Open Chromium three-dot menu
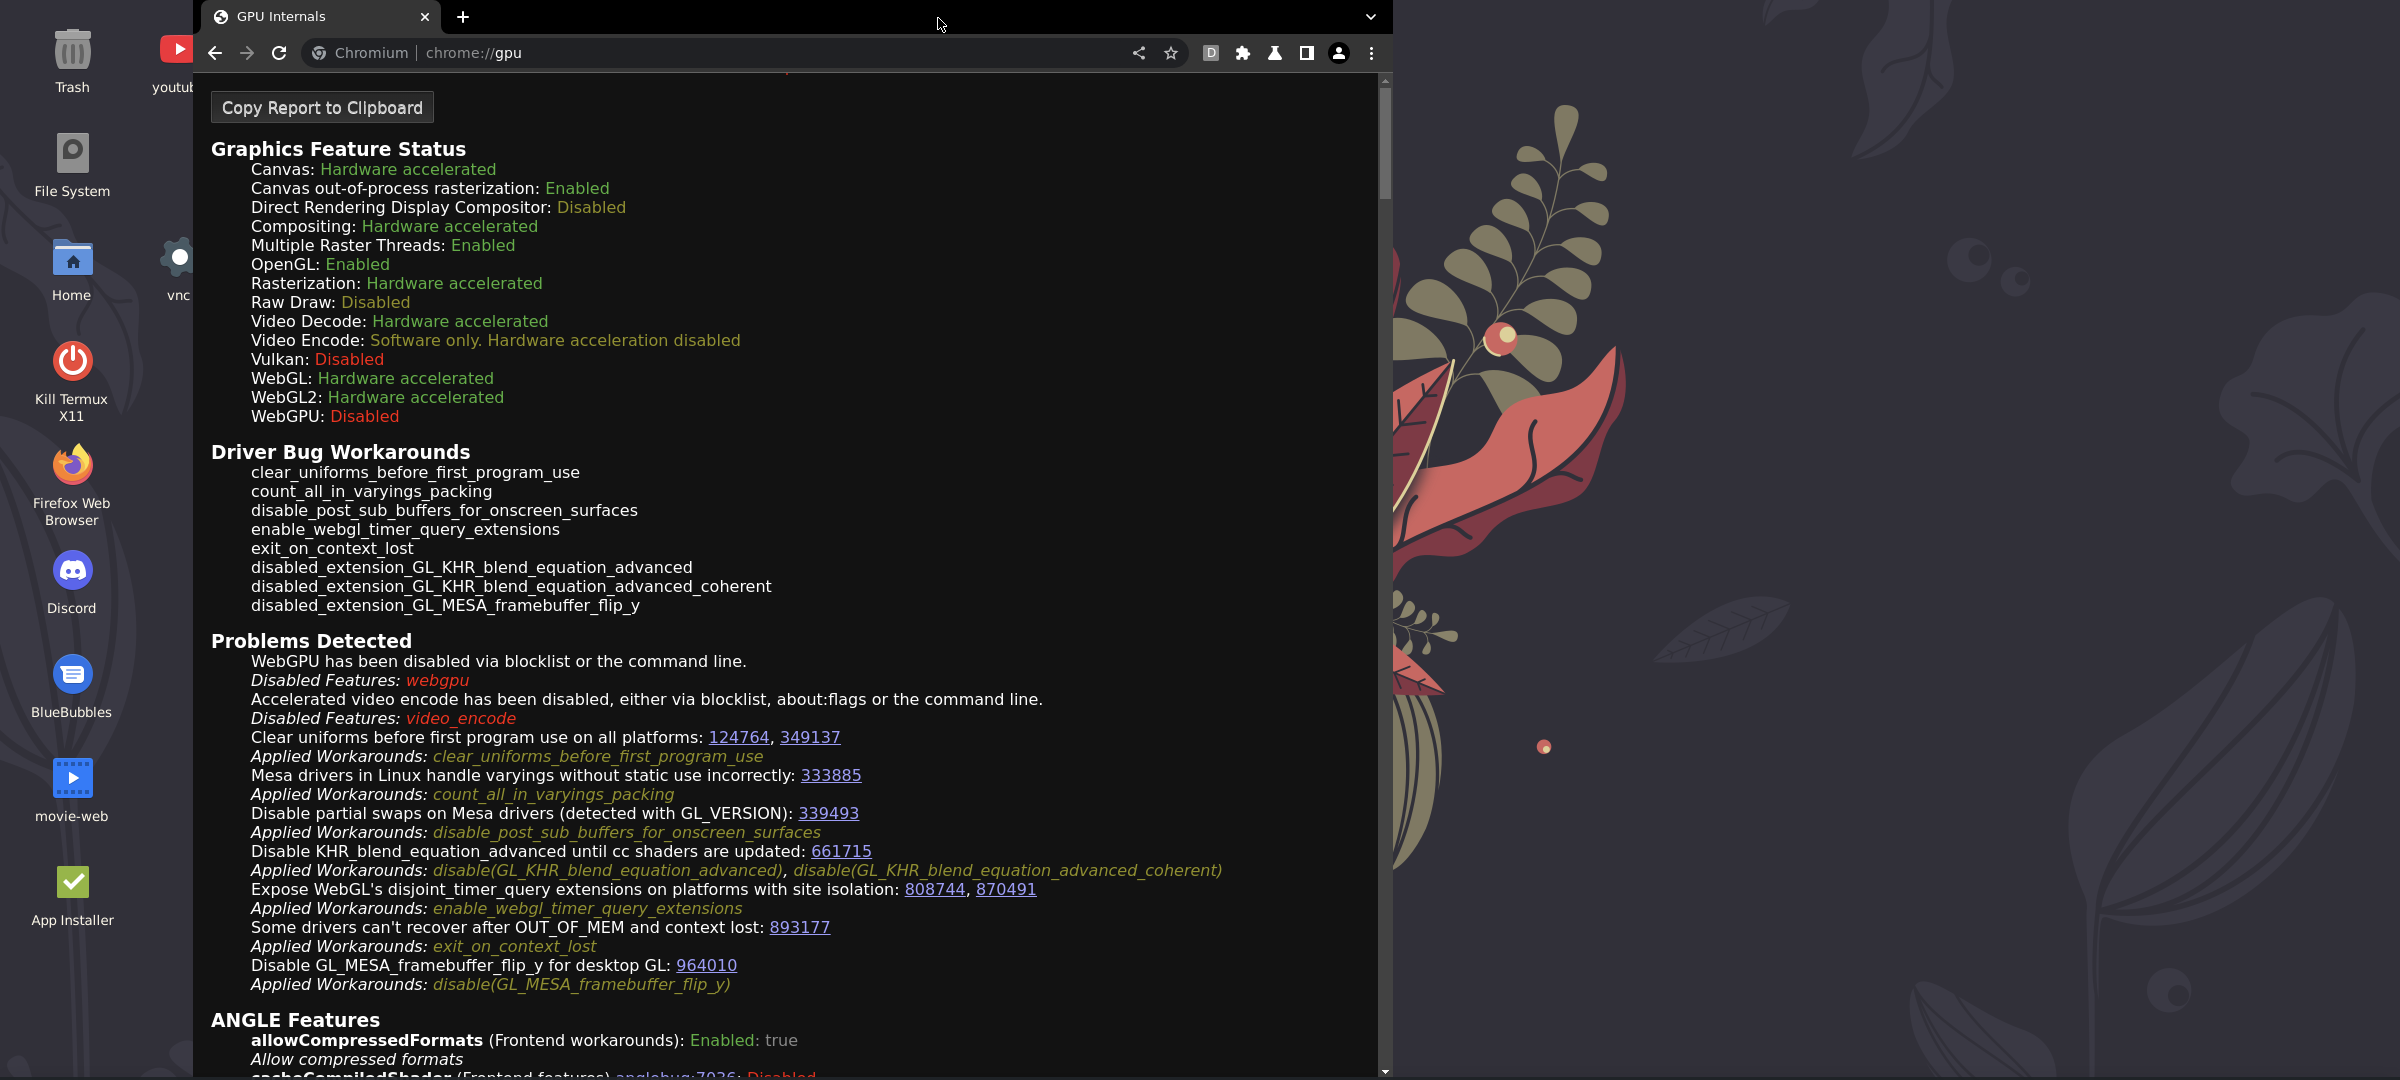This screenshot has height=1080, width=2400. pyautogui.click(x=1371, y=53)
